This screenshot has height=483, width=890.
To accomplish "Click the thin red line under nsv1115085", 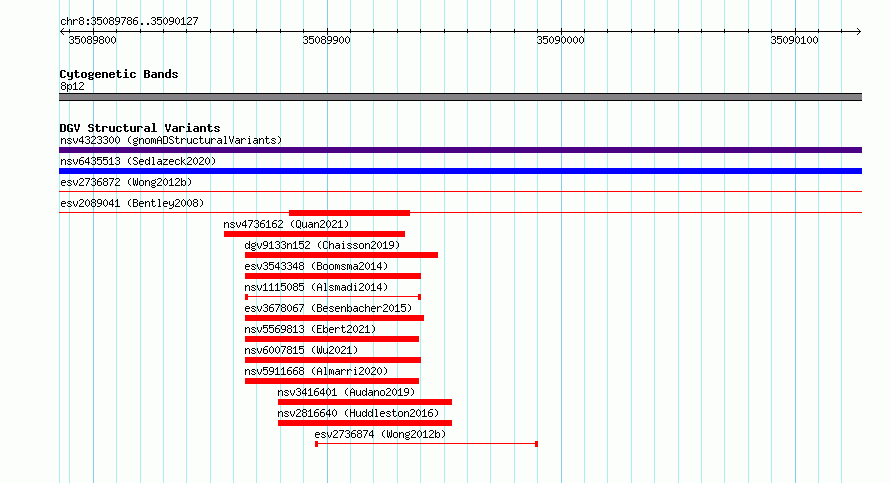I will pyautogui.click(x=333, y=297).
